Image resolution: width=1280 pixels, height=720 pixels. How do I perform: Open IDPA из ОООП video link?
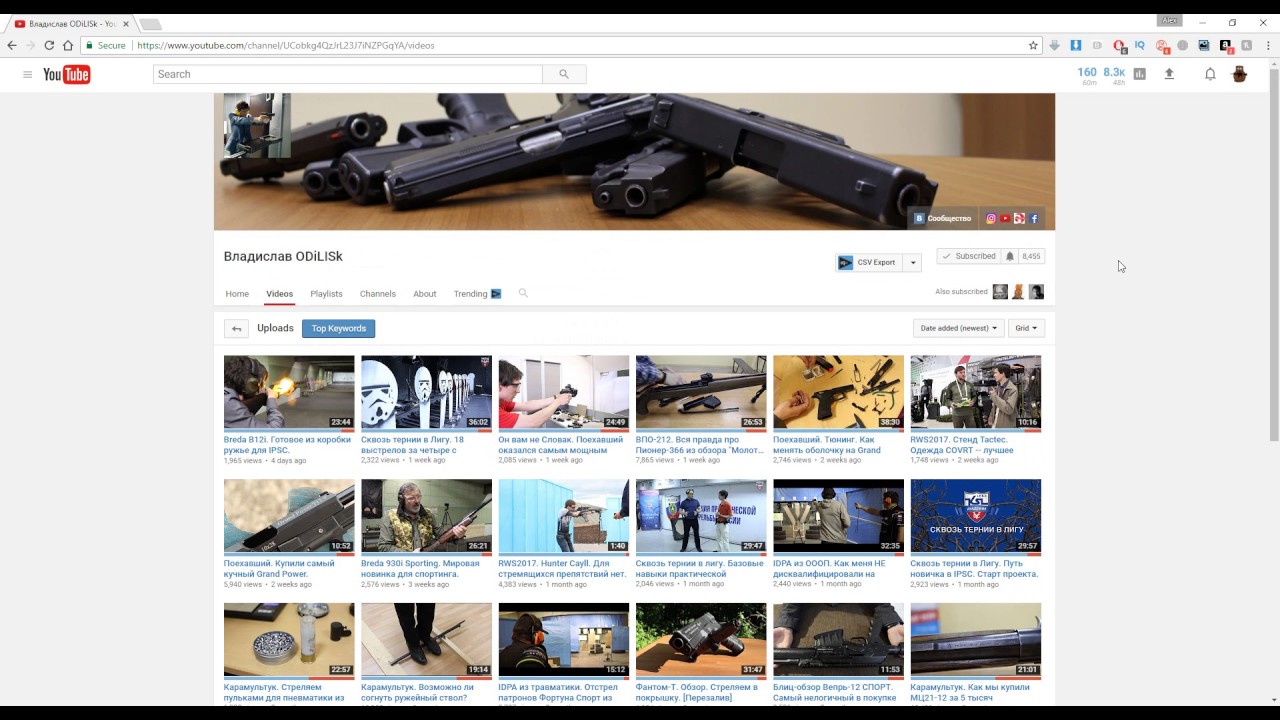(x=829, y=569)
